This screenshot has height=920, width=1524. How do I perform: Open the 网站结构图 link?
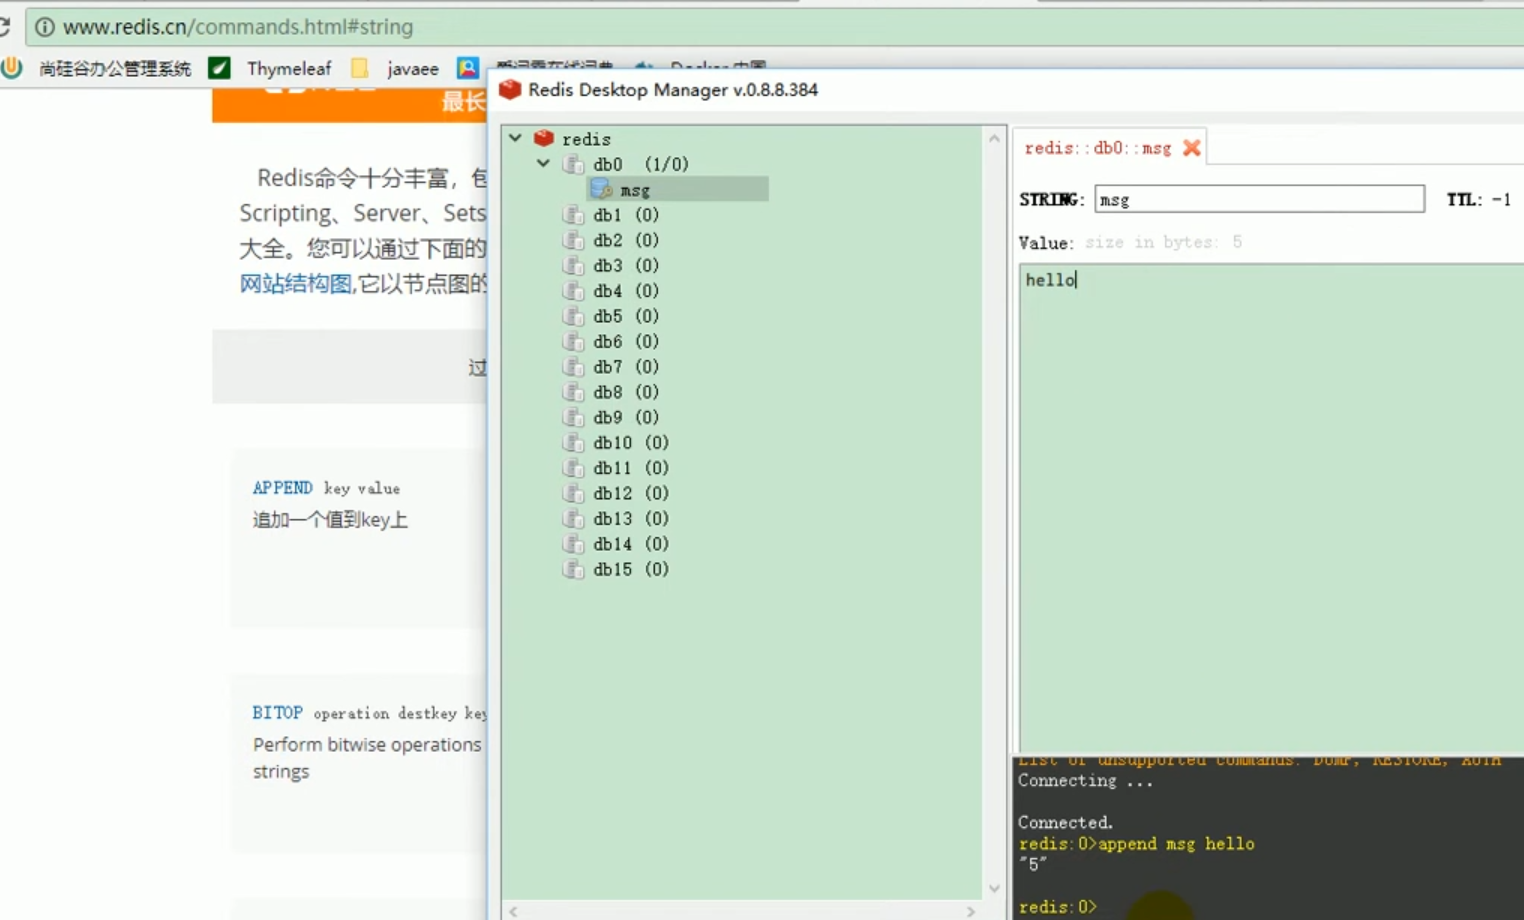[294, 284]
